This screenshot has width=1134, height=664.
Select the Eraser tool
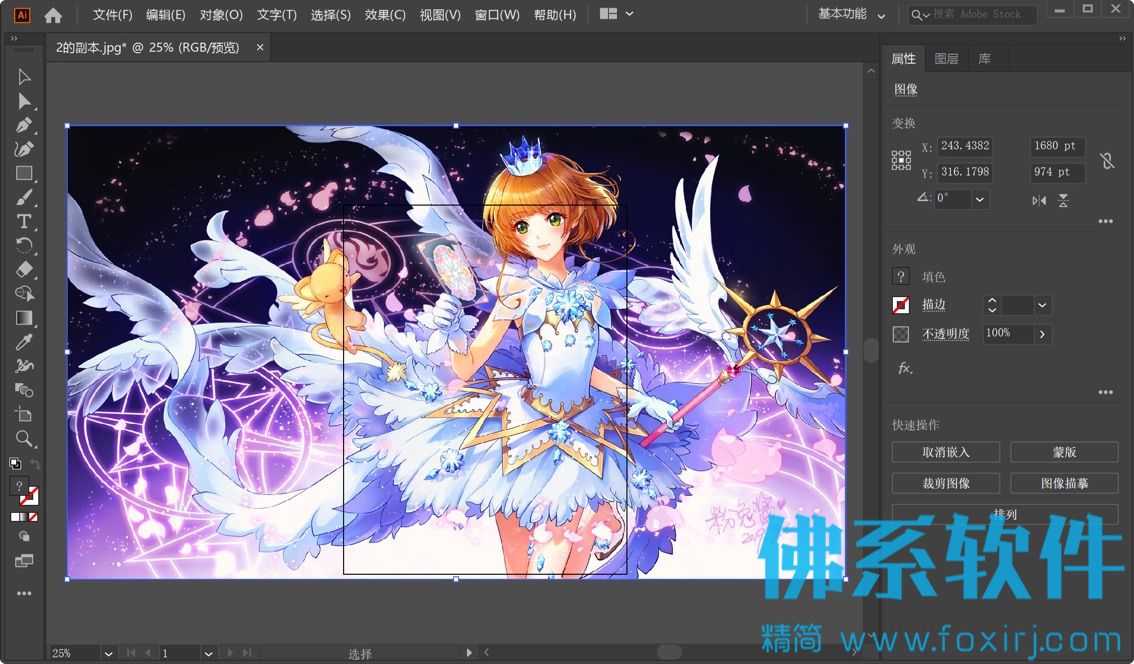24,270
